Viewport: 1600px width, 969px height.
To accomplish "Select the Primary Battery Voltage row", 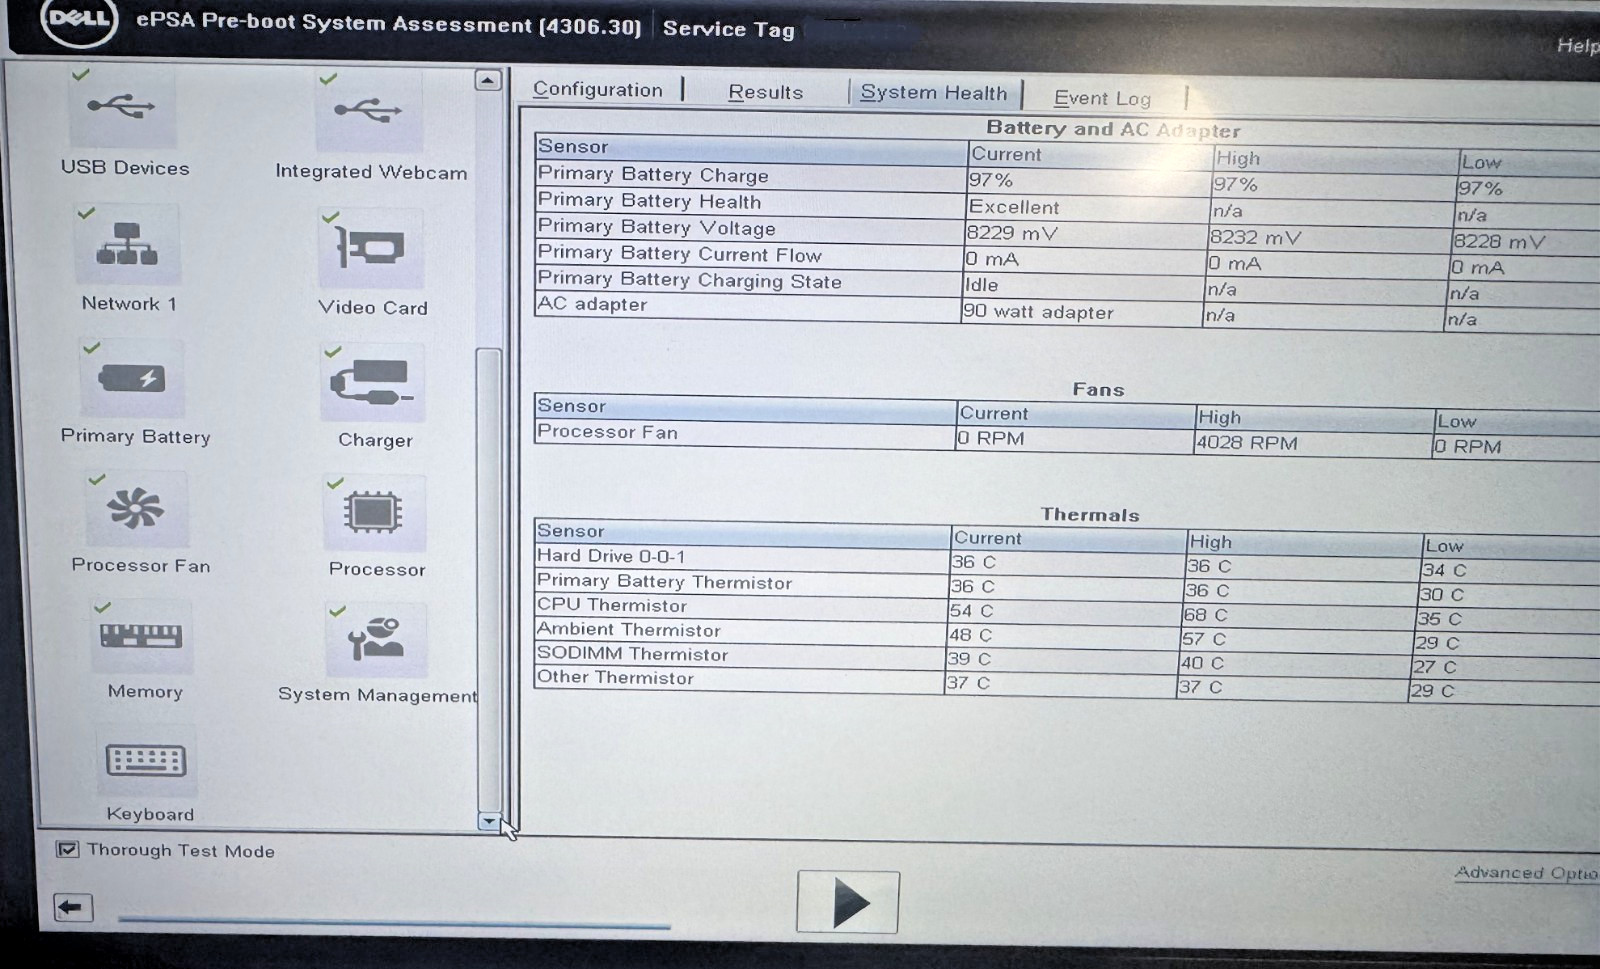I will [1067, 233].
